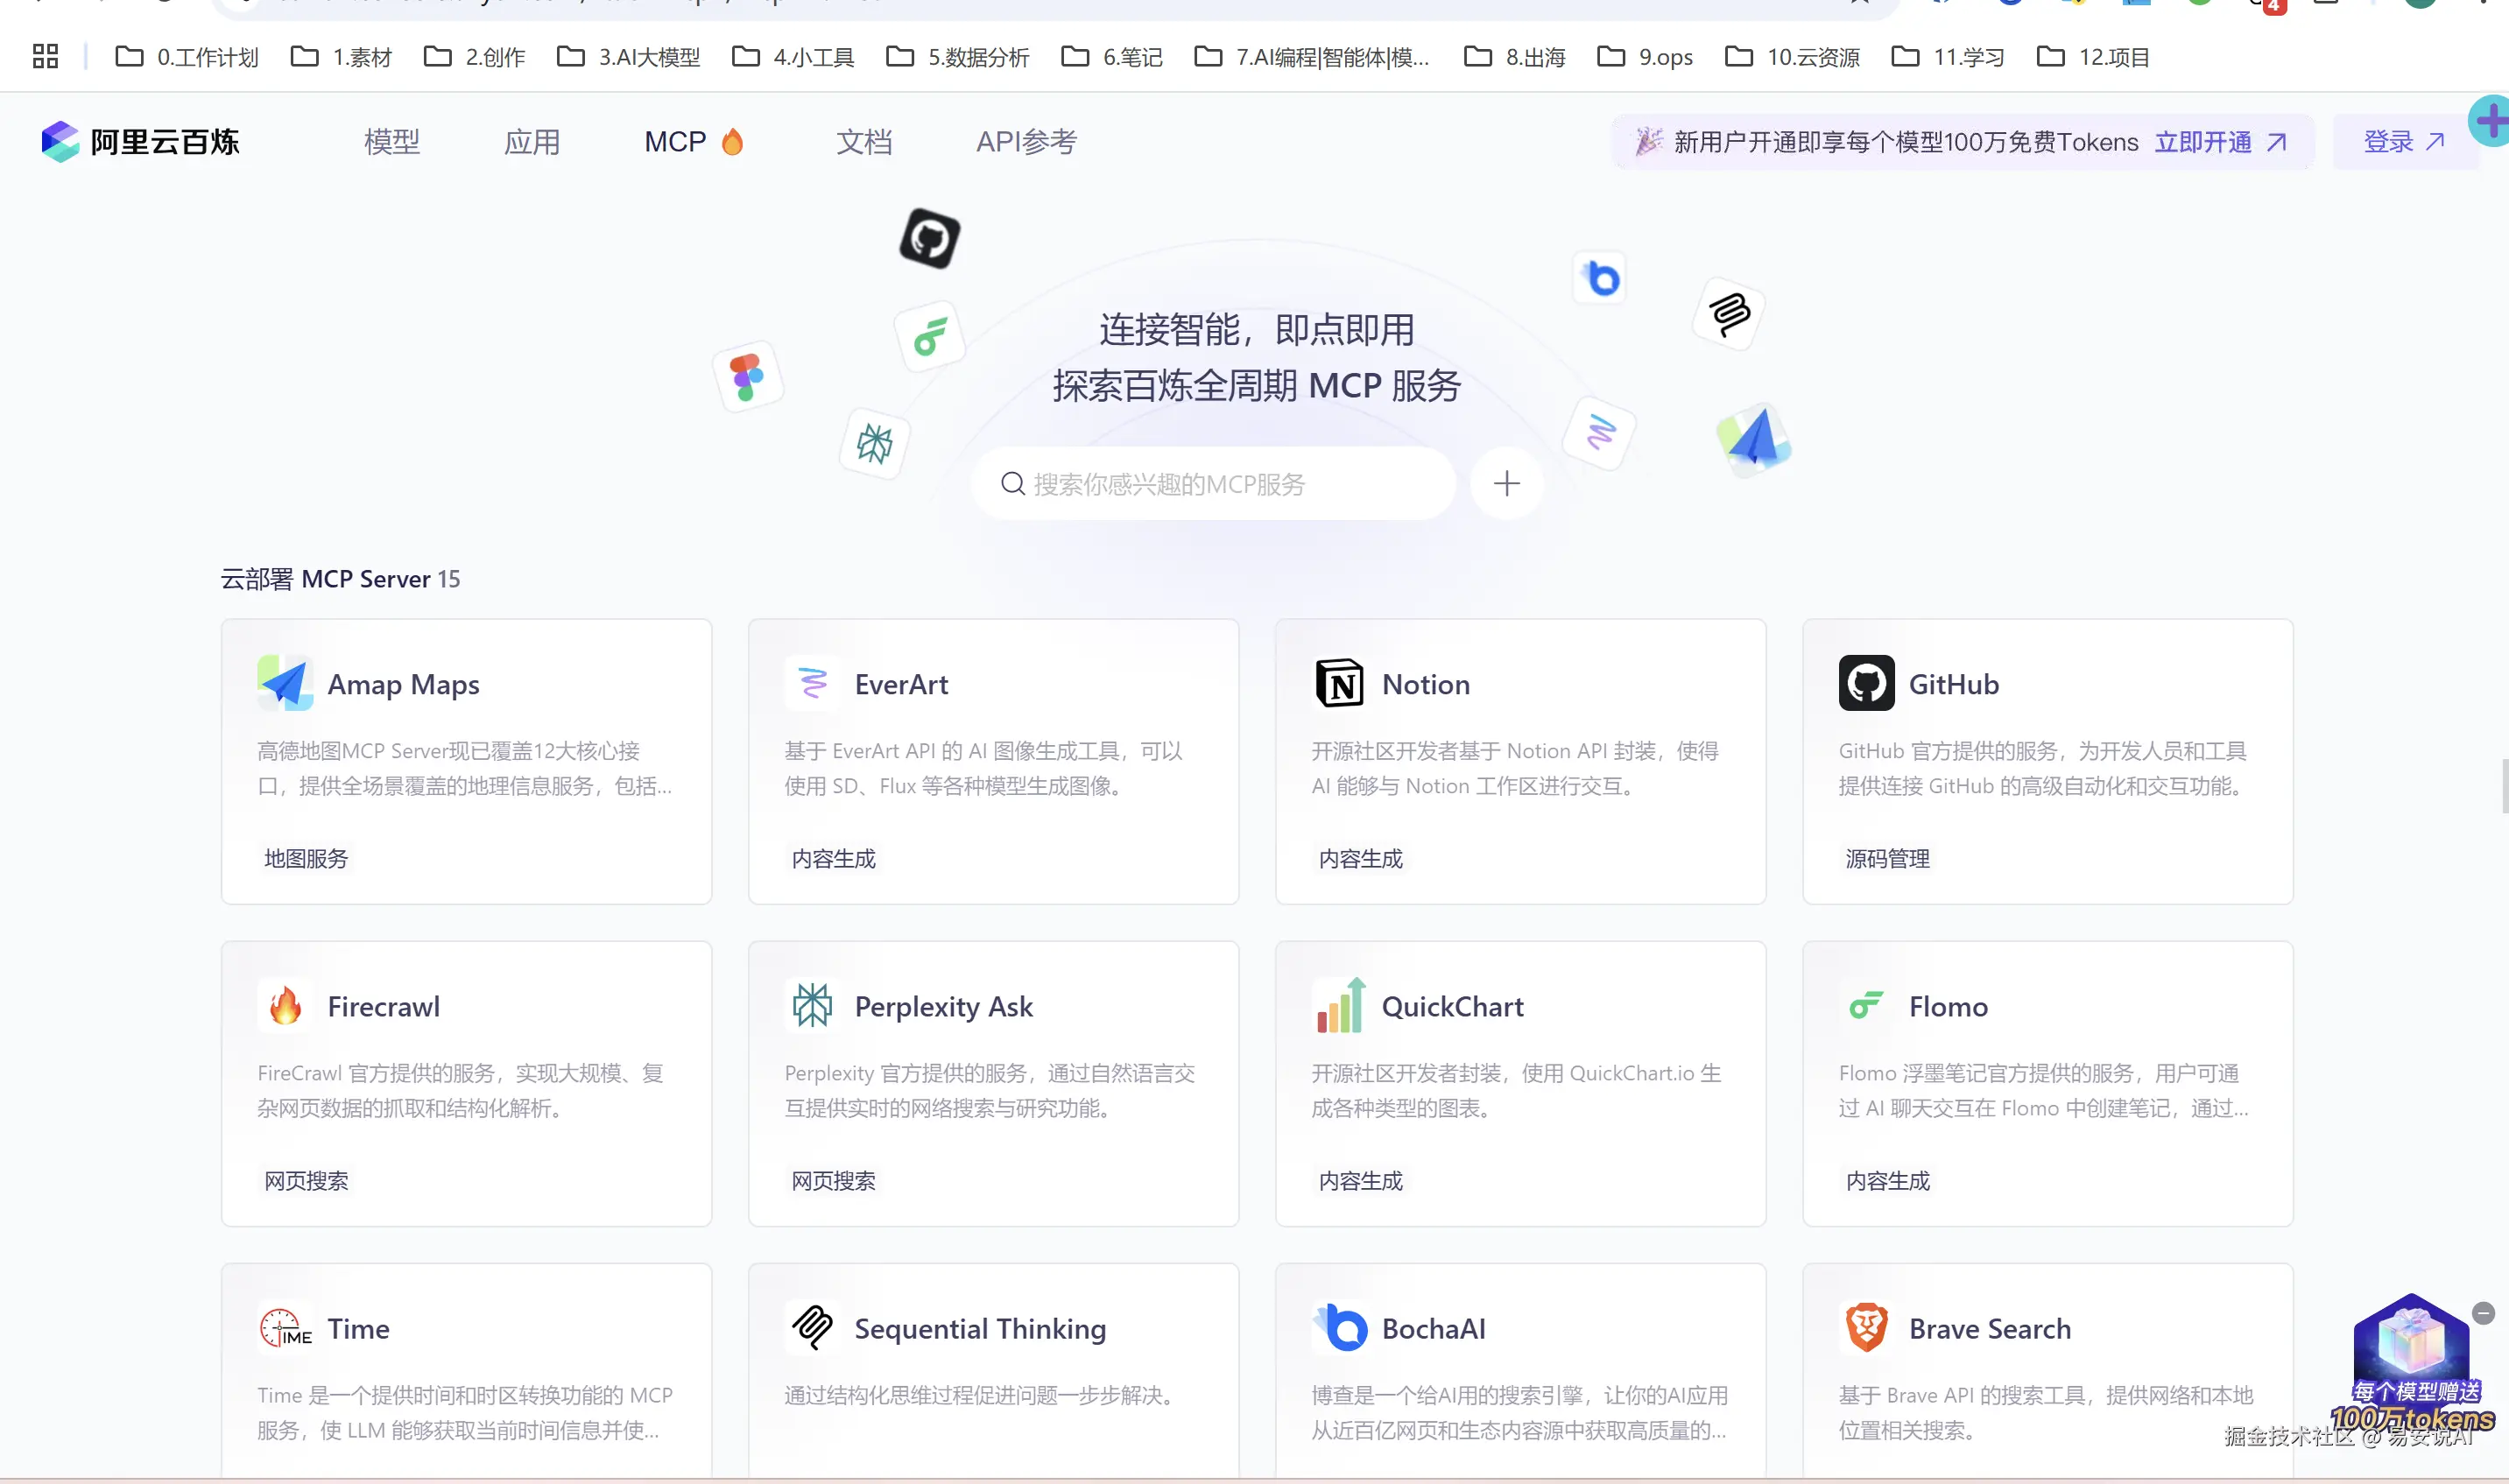Click the browser apps grid icon
Image resolution: width=2509 pixels, height=1484 pixels.
coord(45,57)
